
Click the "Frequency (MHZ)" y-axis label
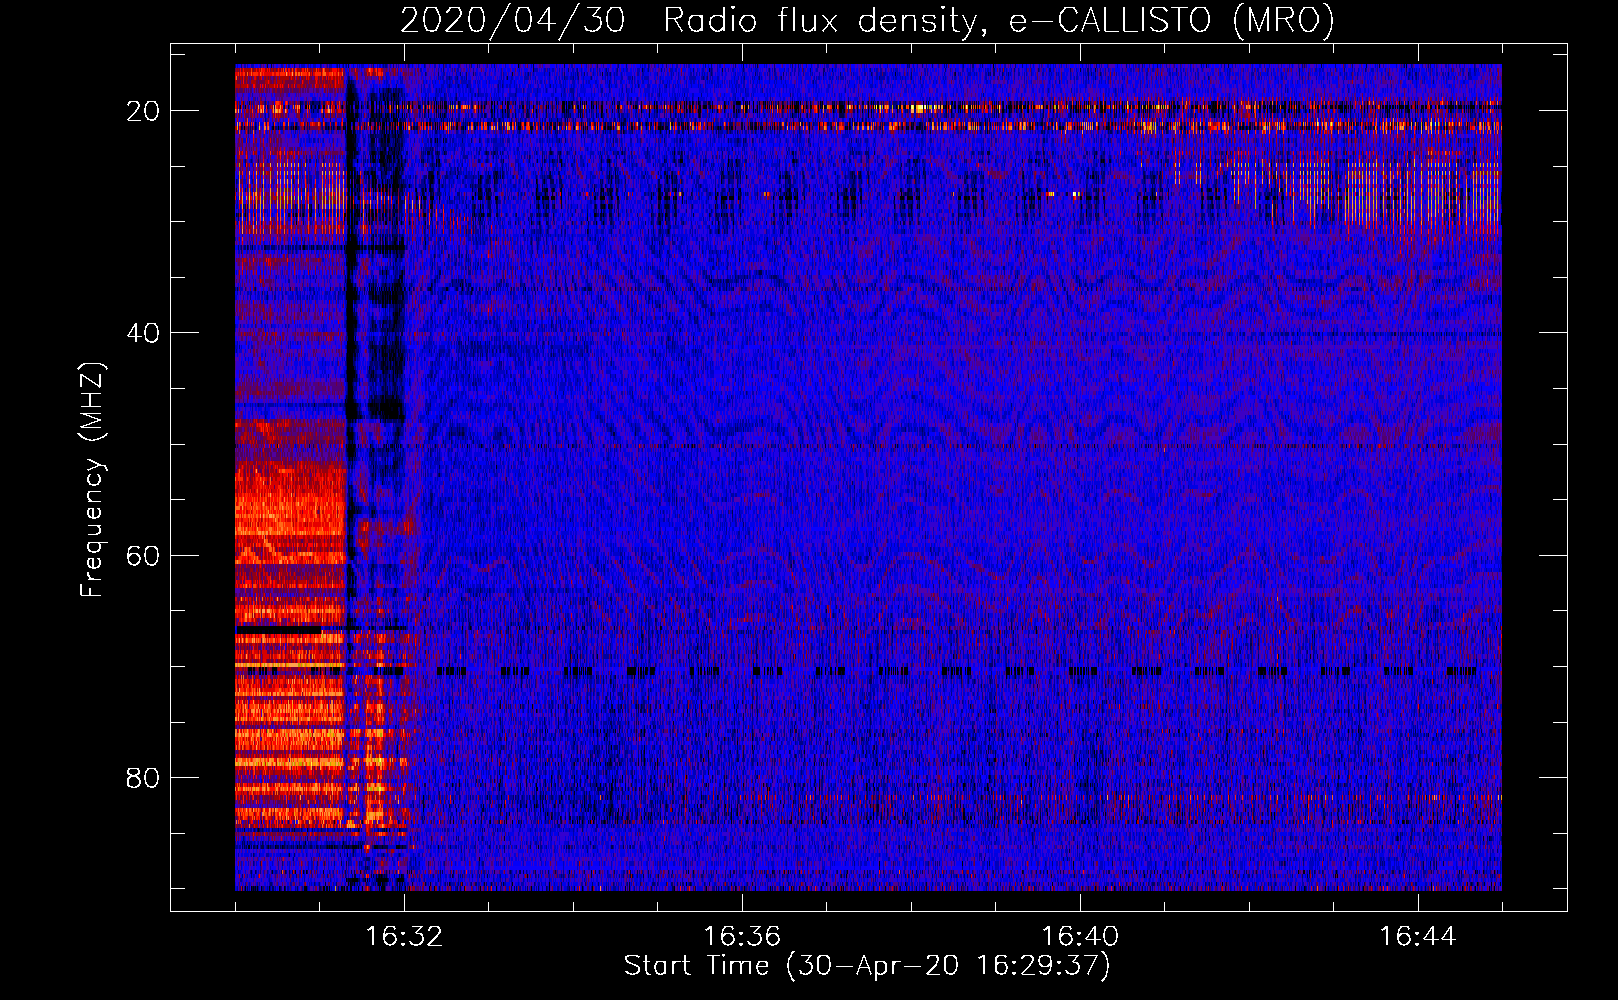click(x=92, y=480)
